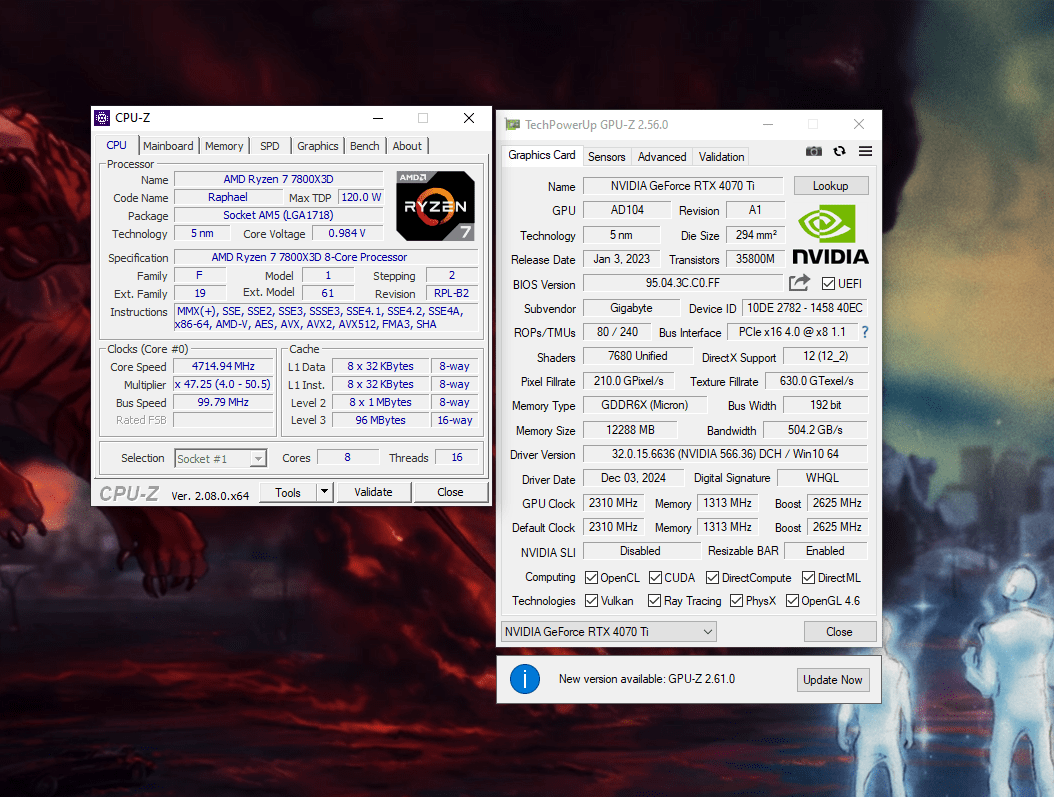
Task: Click the Release Date value Jan 3, 2023
Action: tap(622, 259)
